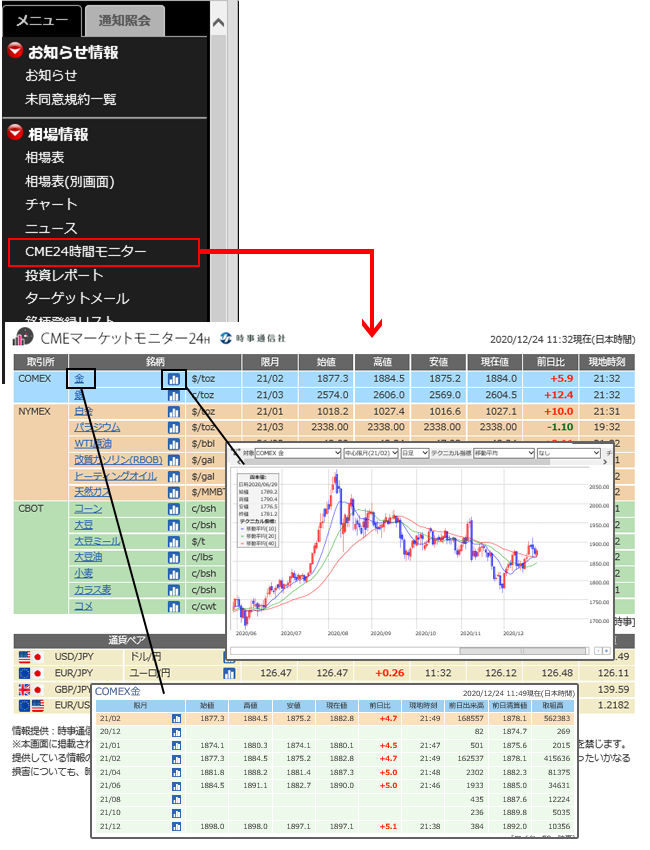Image resolution: width=650 pixels, height=850 pixels.
Task: Open the chart icon for 大豆ミール row
Action: (x=173, y=542)
